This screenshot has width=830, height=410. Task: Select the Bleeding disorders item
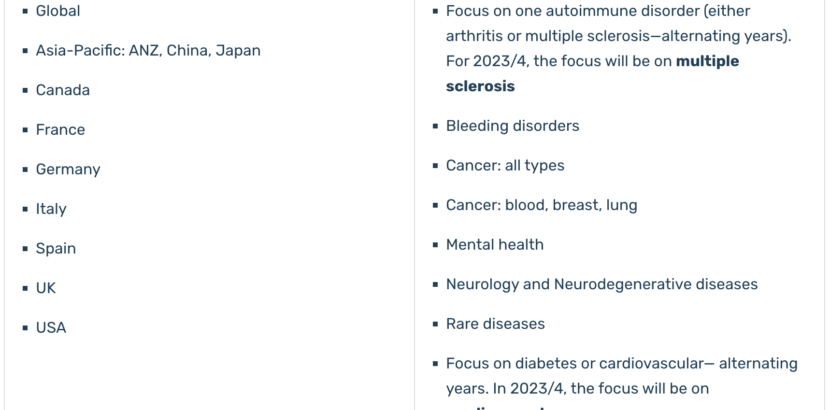512,126
